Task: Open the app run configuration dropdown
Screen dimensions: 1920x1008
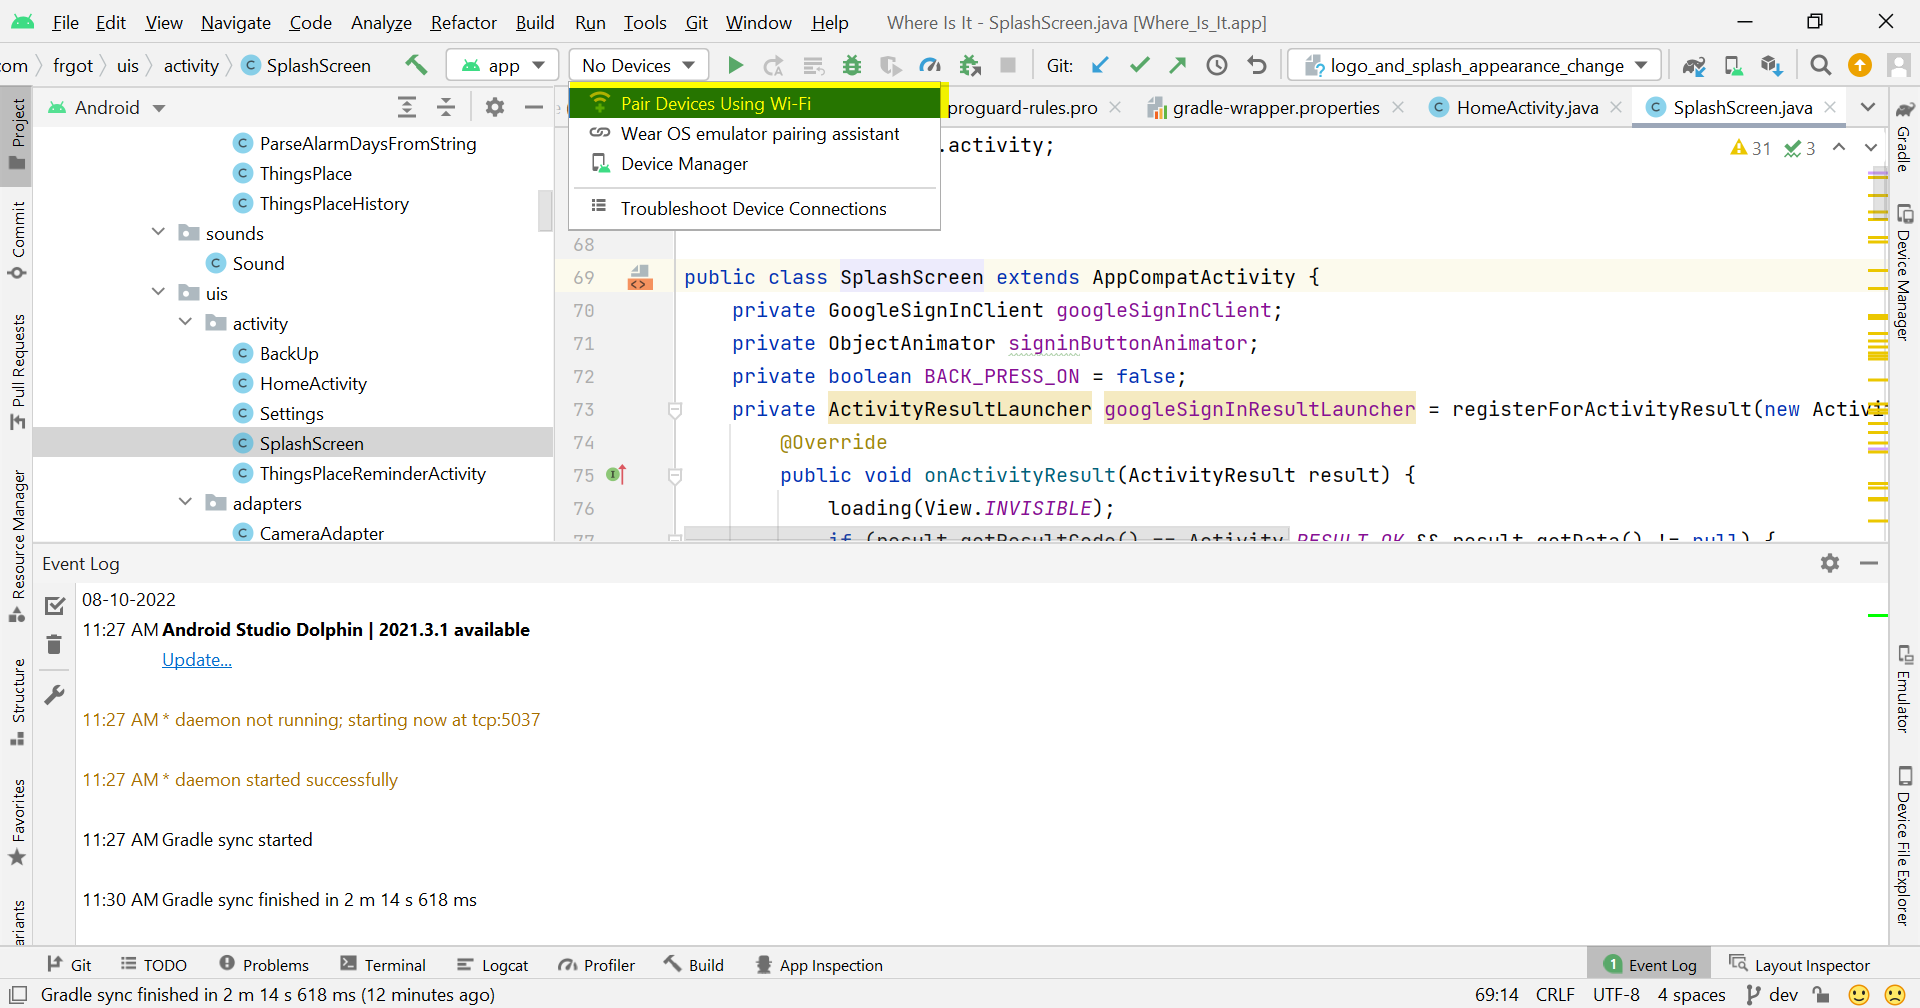Action: pyautogui.click(x=503, y=66)
